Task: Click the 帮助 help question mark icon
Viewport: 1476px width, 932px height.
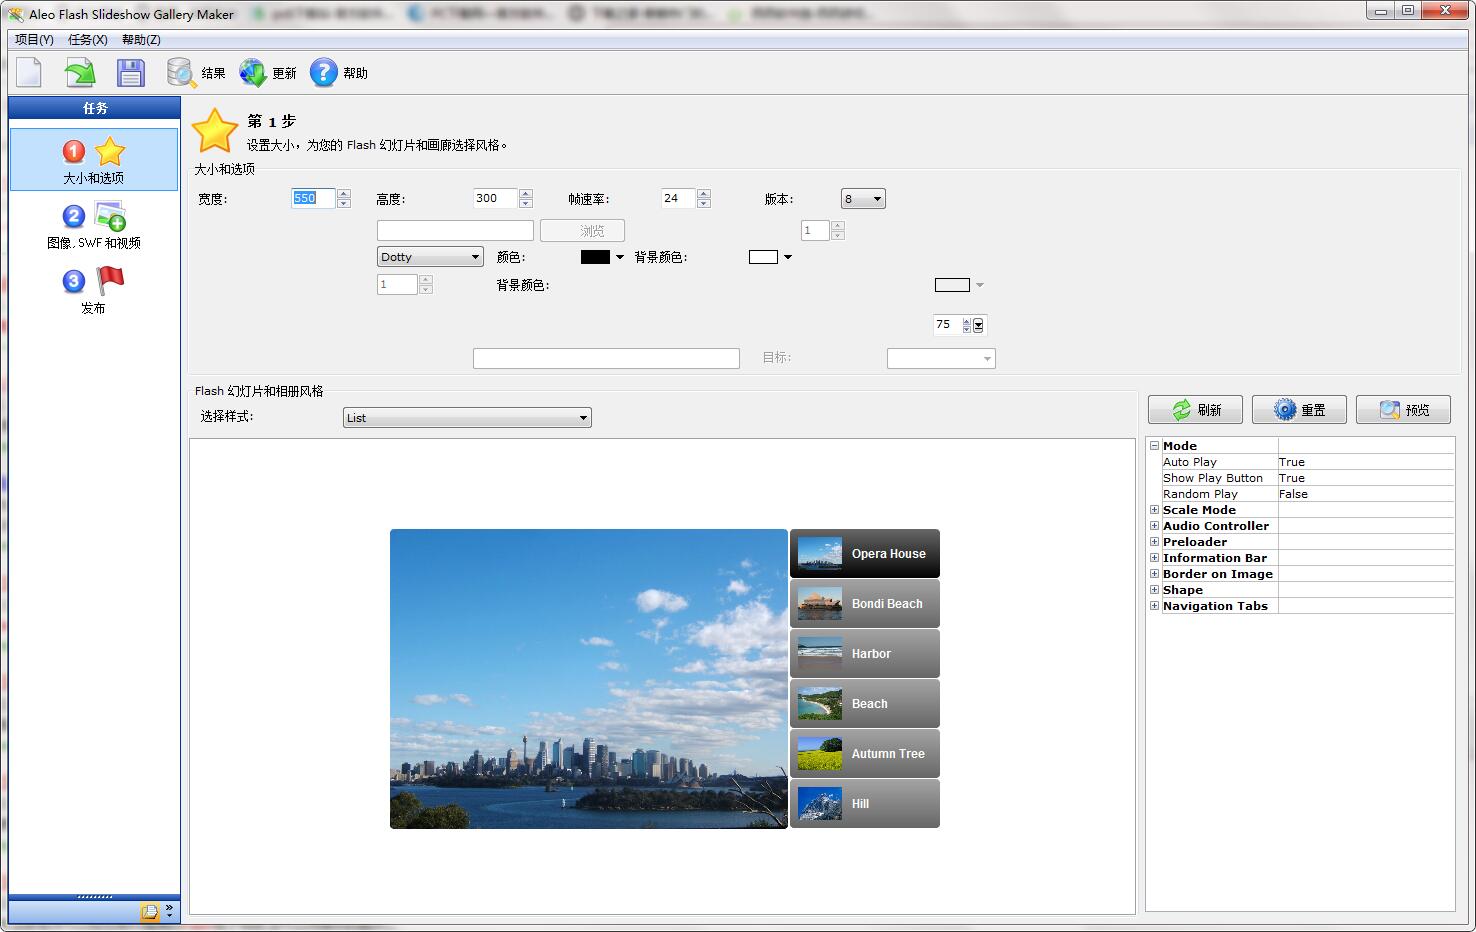Action: point(323,73)
